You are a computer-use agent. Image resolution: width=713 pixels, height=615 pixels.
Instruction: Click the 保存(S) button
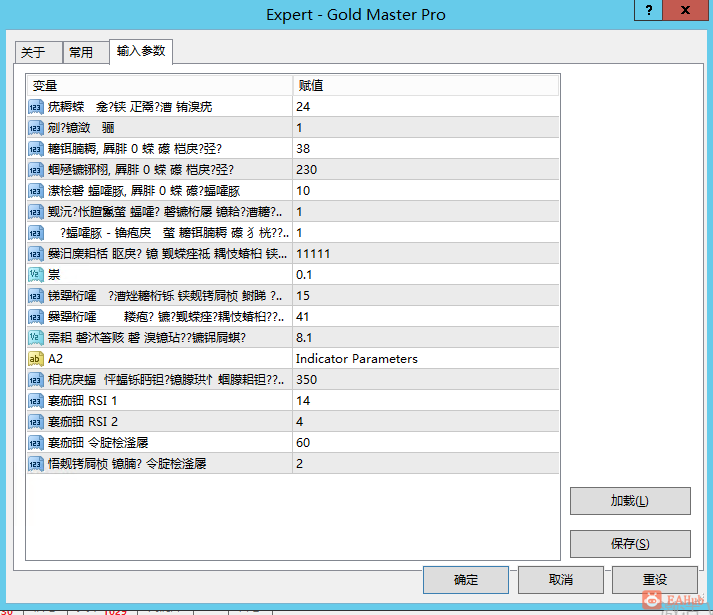[630, 544]
